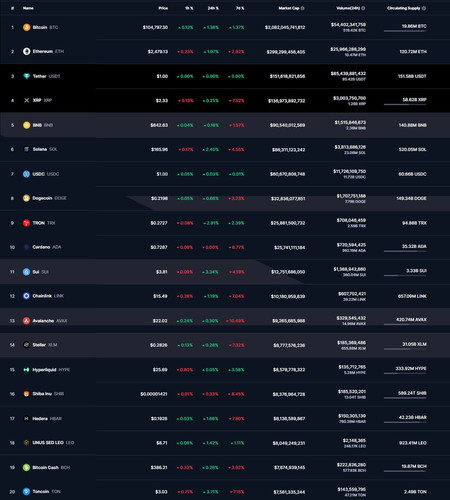
Task: Click the USDC circulating supply value
Action: point(412,174)
